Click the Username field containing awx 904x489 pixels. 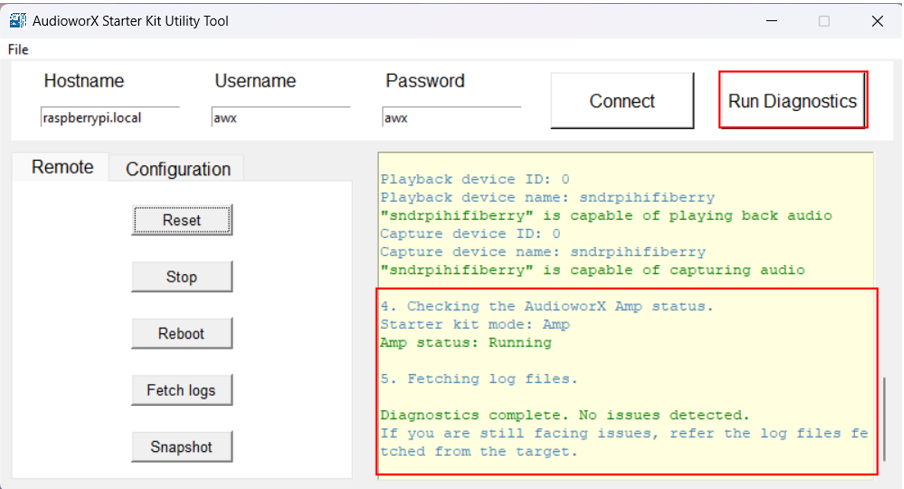tap(281, 117)
